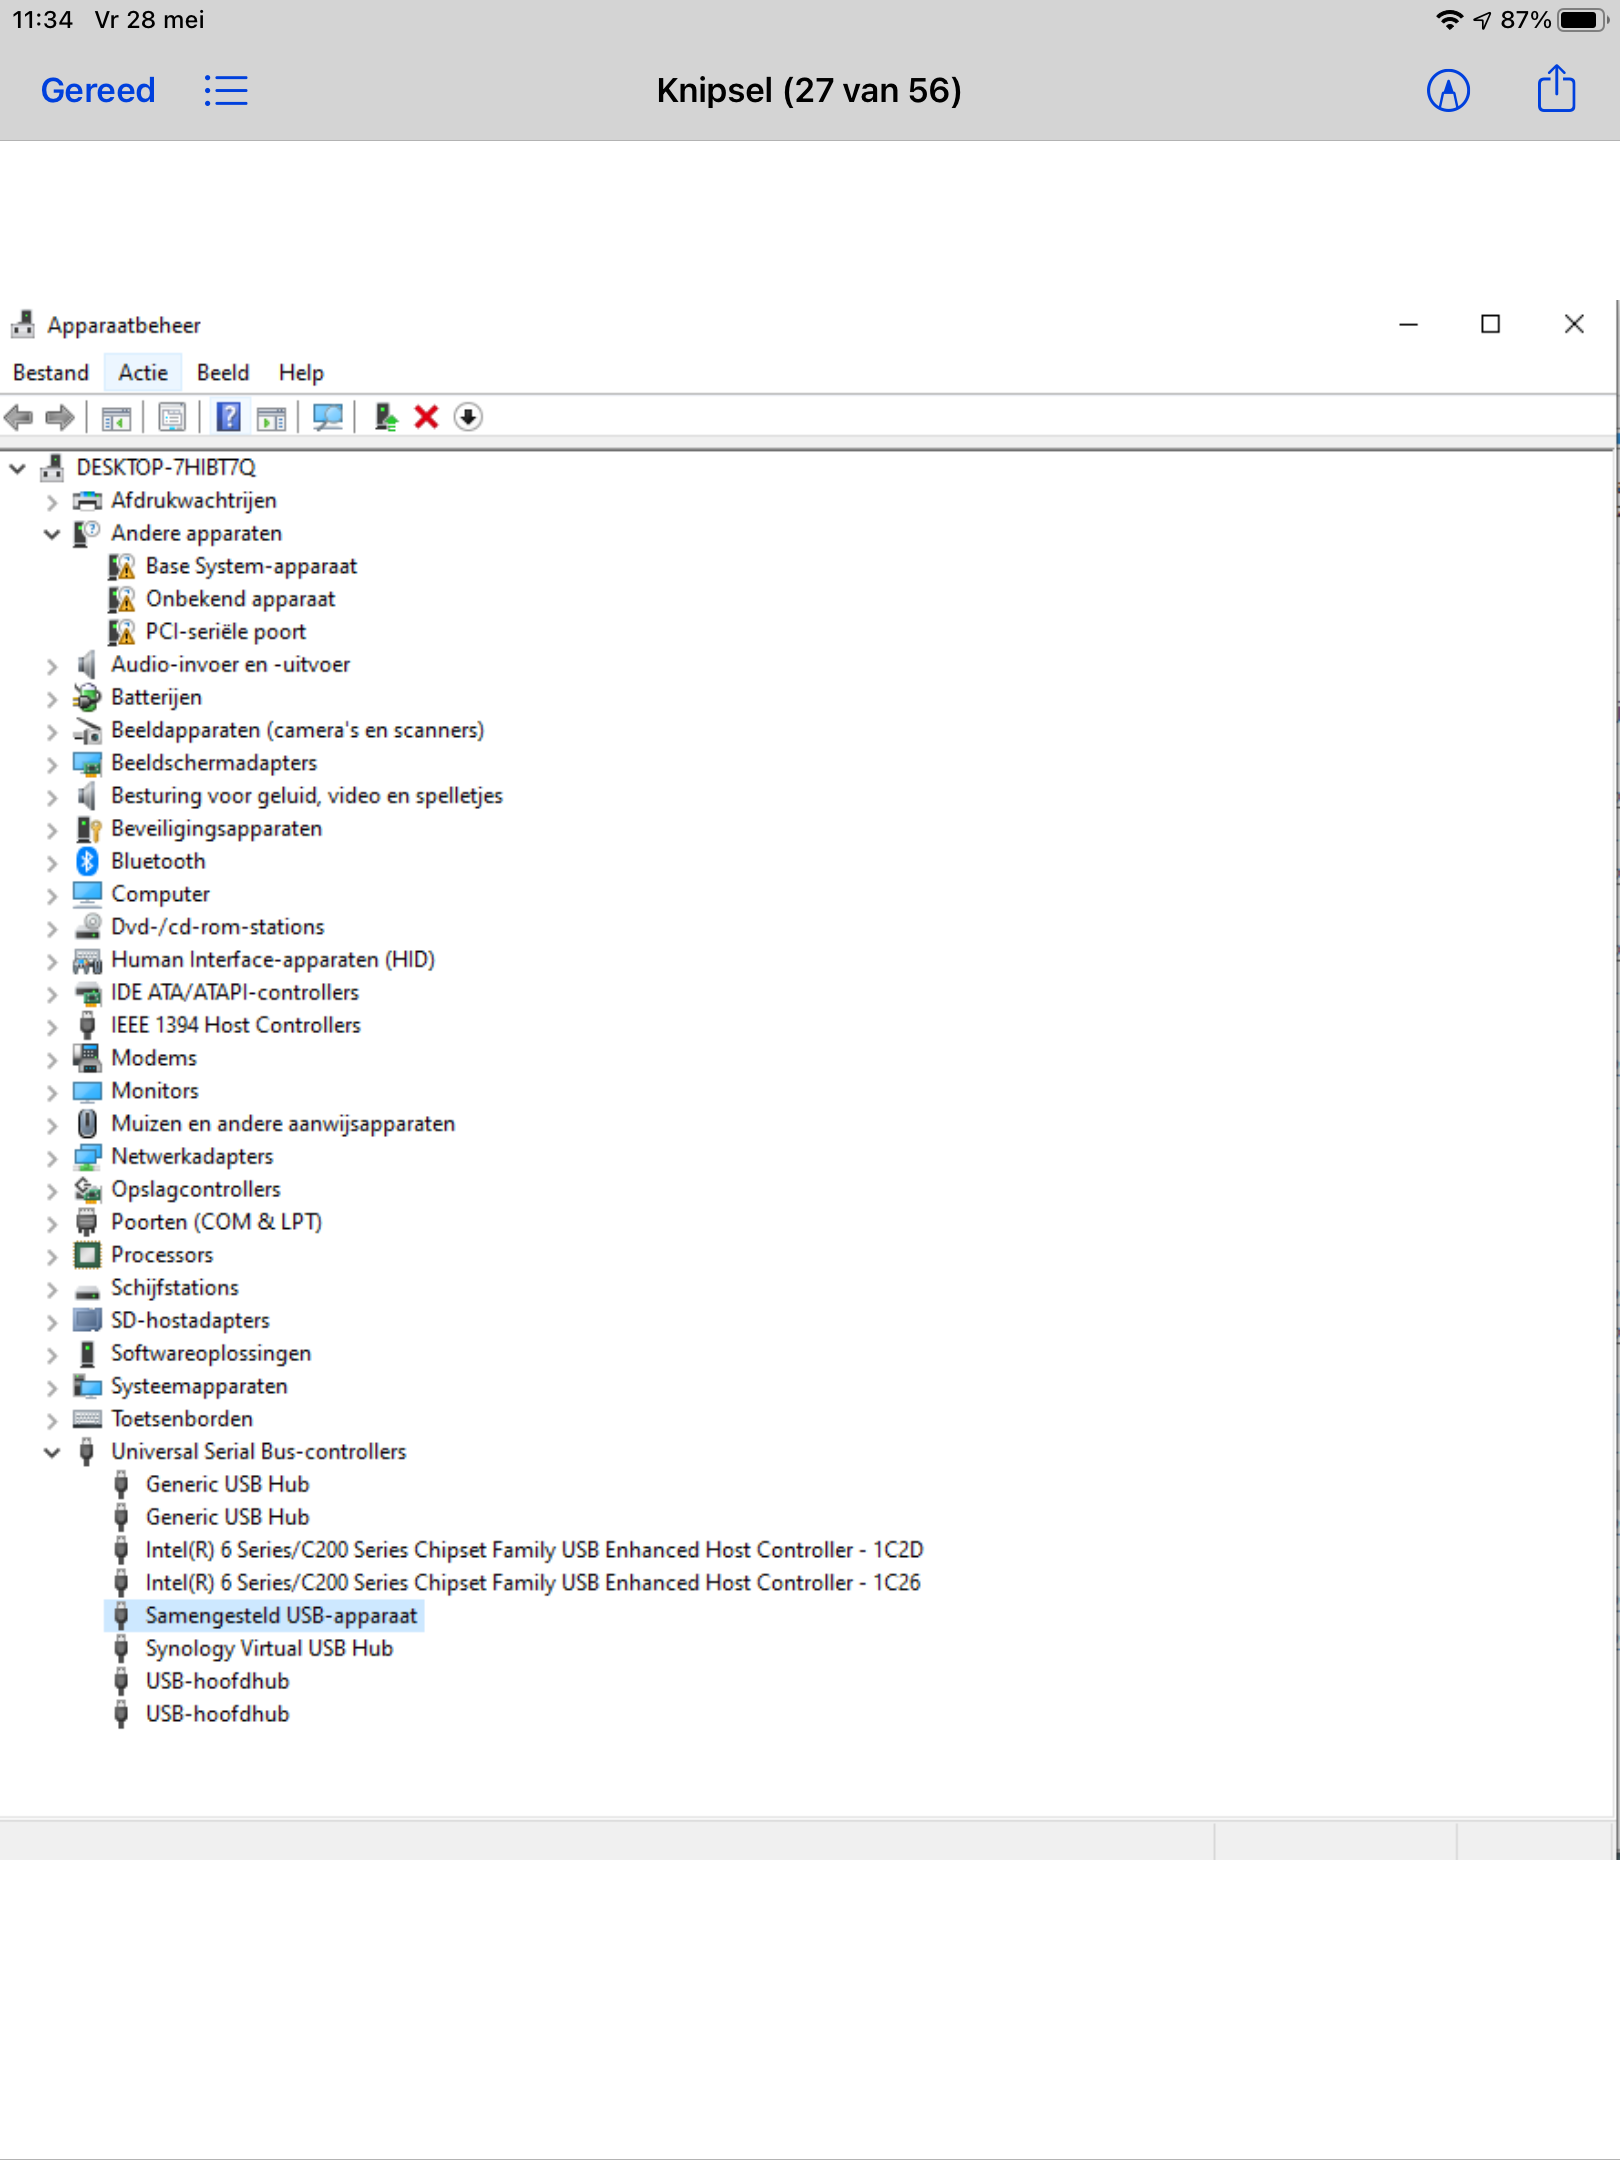Expand the Monitors category
This screenshot has width=1620, height=2160.
point(52,1092)
